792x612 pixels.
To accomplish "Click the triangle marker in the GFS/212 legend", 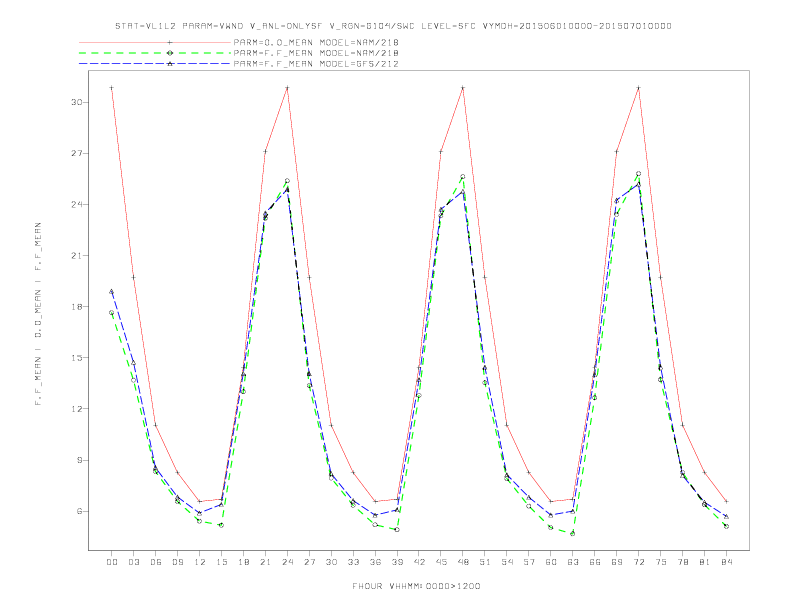I will coord(170,64).
